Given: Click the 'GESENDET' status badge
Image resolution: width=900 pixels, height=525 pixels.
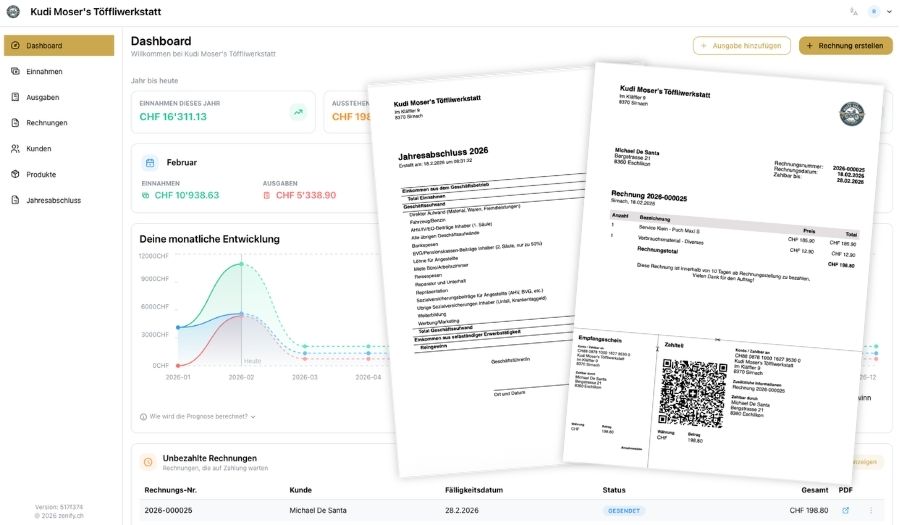Looking at the screenshot, I should pyautogui.click(x=624, y=510).
